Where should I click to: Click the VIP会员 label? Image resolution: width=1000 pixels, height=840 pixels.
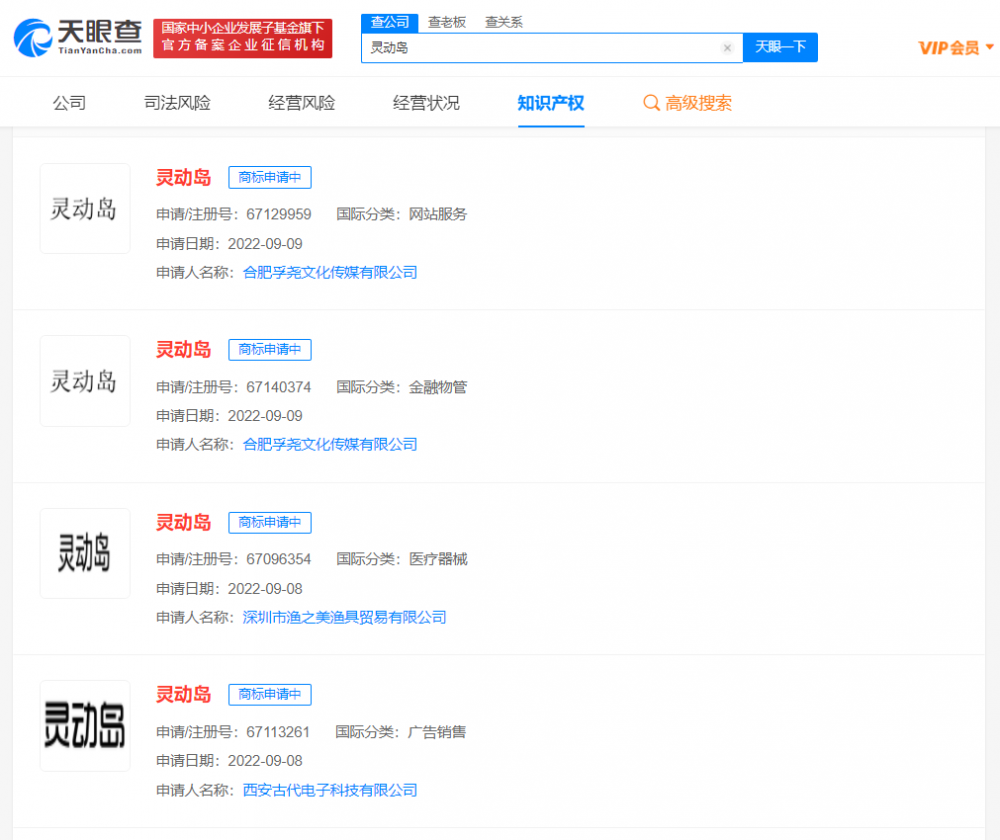tap(949, 48)
